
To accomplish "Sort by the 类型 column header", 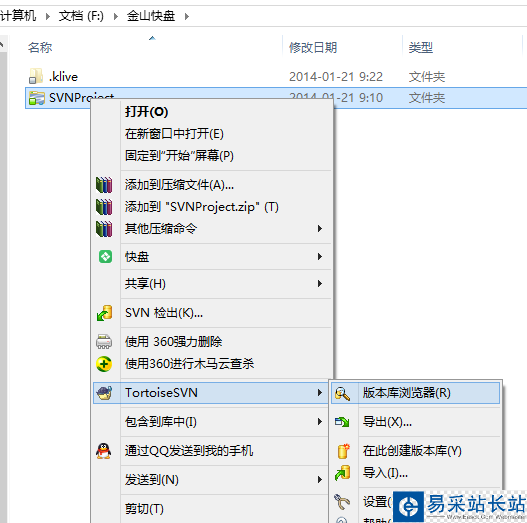I will 421,47.
